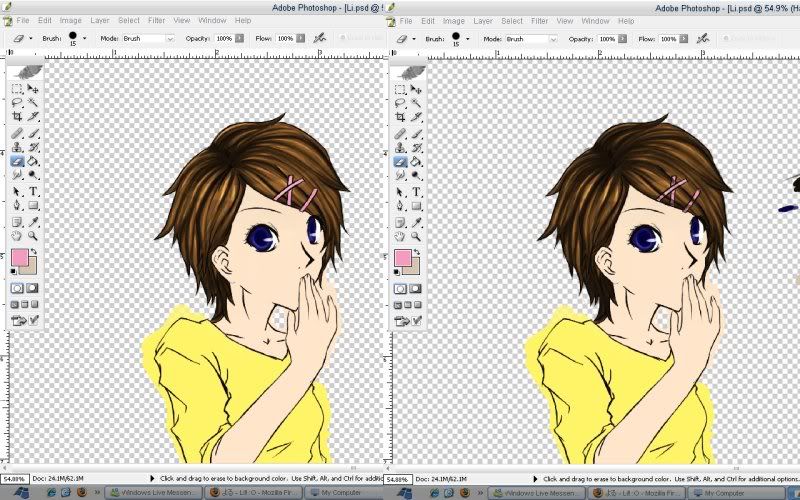Open Image menu in right Photoshop window
Image resolution: width=800 pixels, height=500 pixels.
454,21
